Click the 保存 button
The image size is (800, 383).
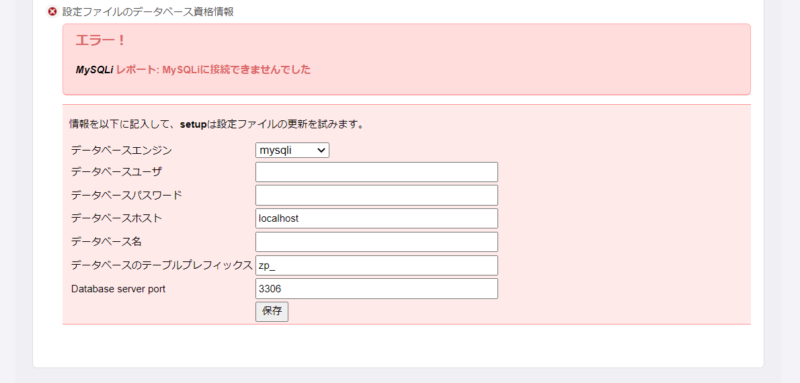point(272,312)
